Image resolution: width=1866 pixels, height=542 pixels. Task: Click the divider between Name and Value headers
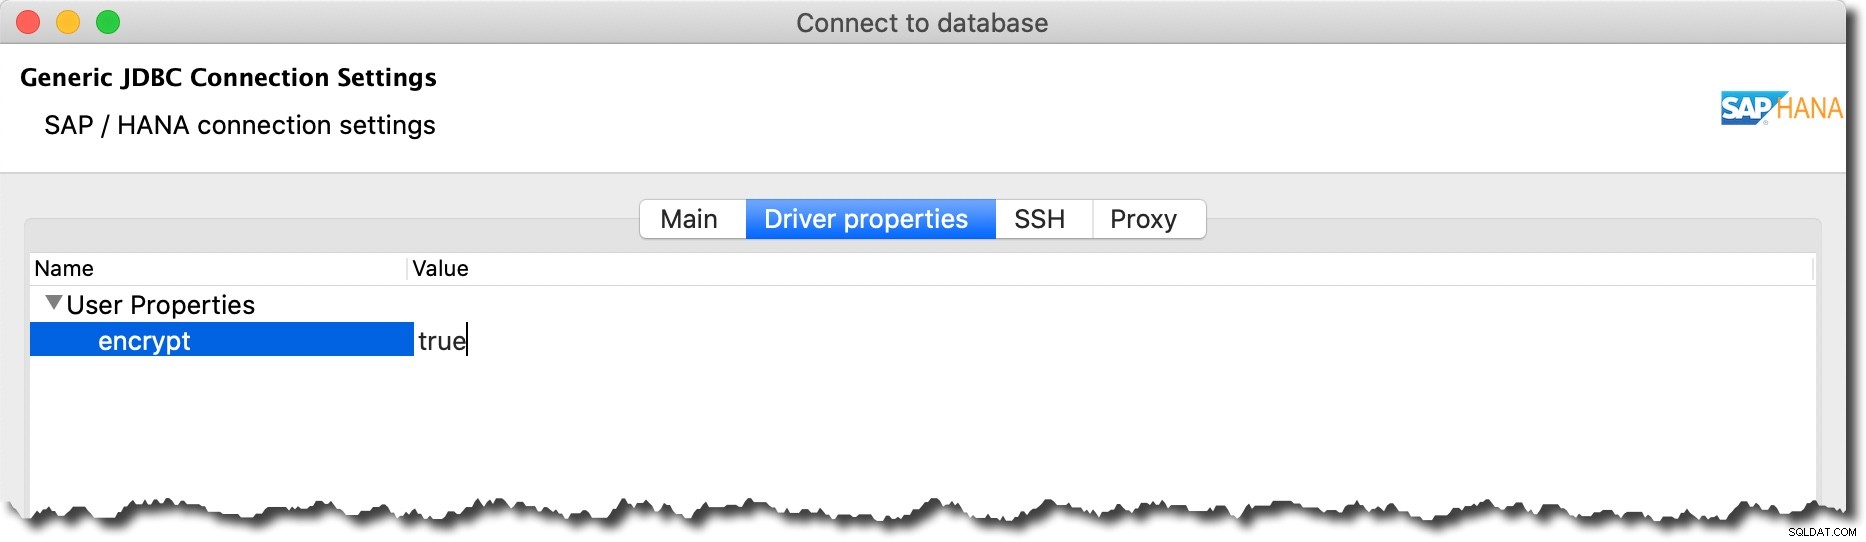pyautogui.click(x=408, y=268)
